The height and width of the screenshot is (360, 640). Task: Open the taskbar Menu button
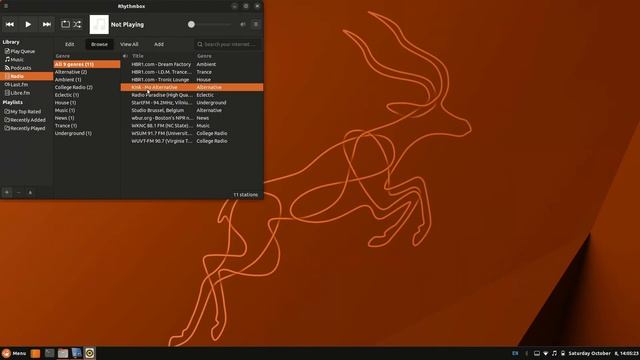14,353
